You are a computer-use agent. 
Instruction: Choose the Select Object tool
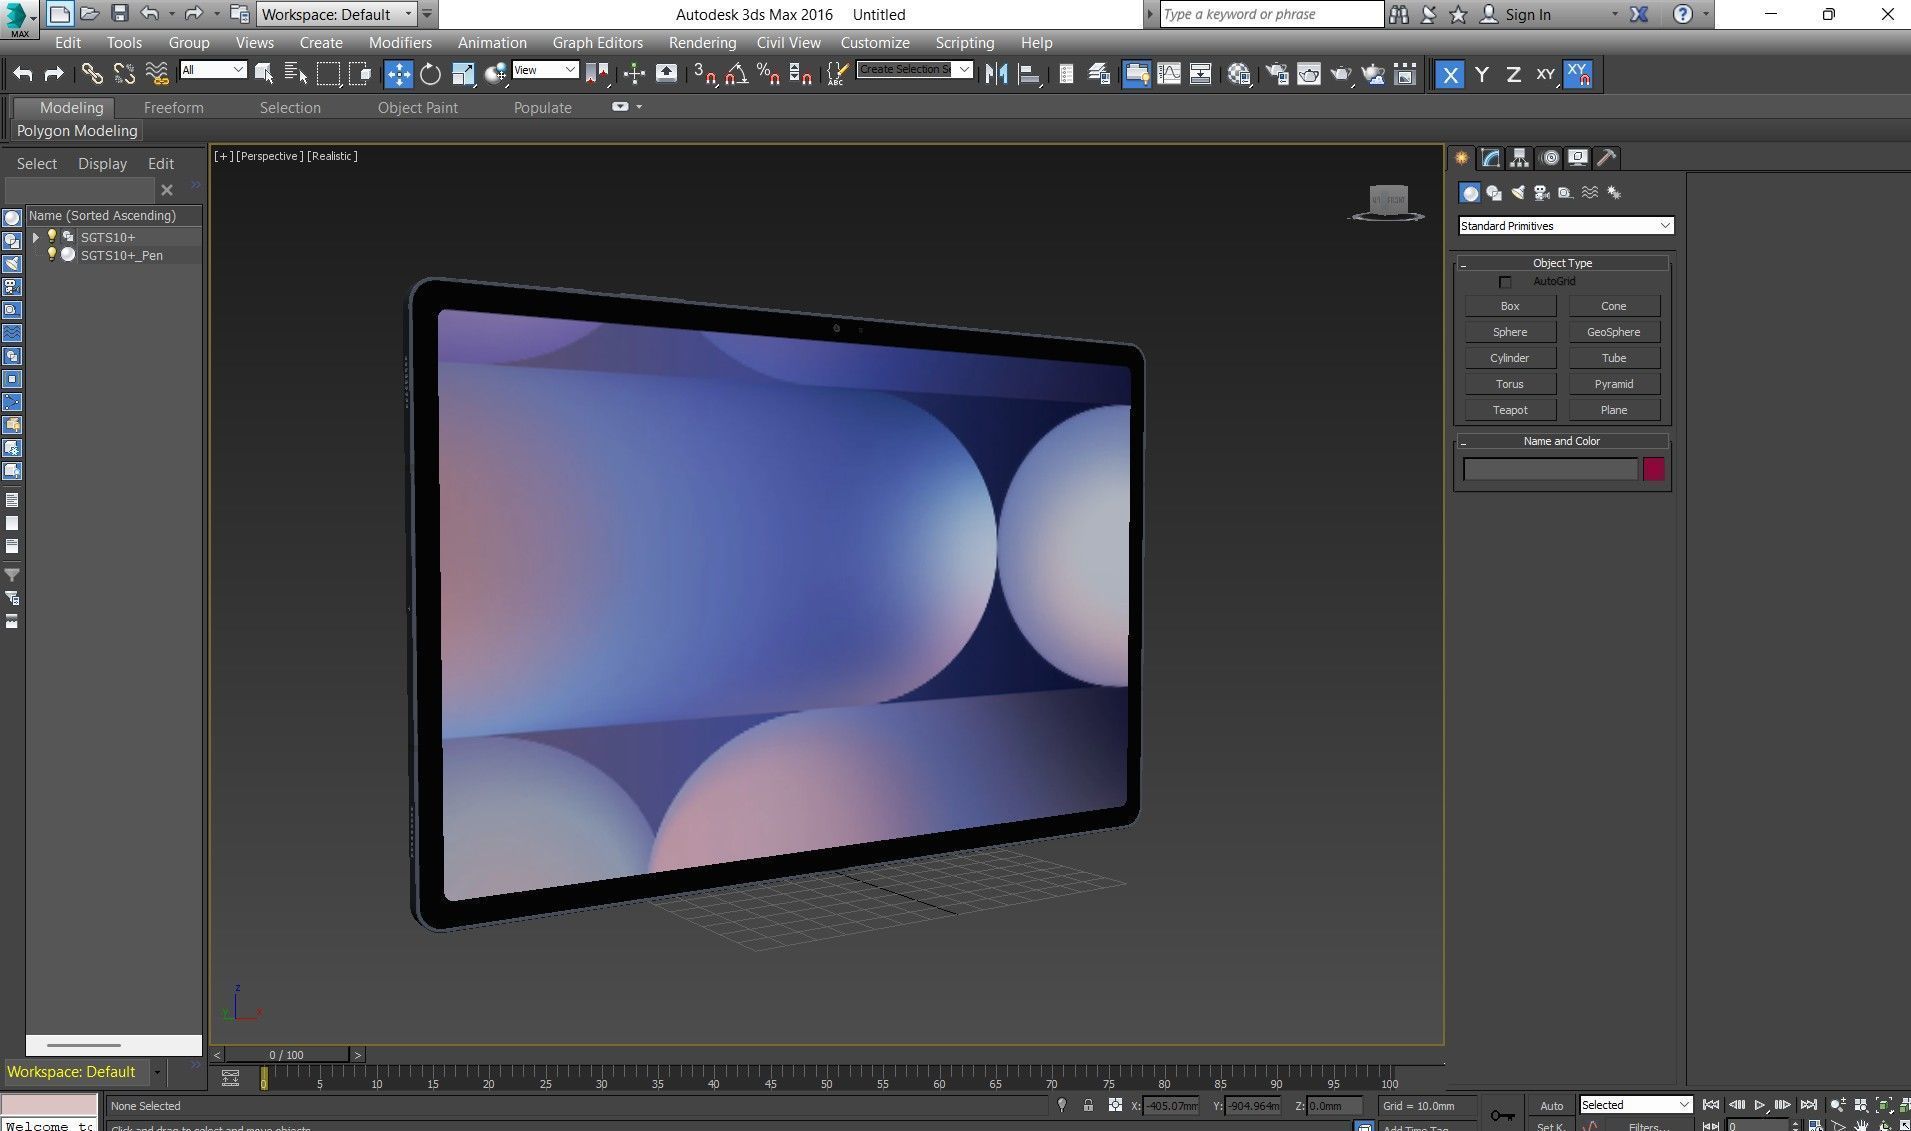pyautogui.click(x=264, y=73)
